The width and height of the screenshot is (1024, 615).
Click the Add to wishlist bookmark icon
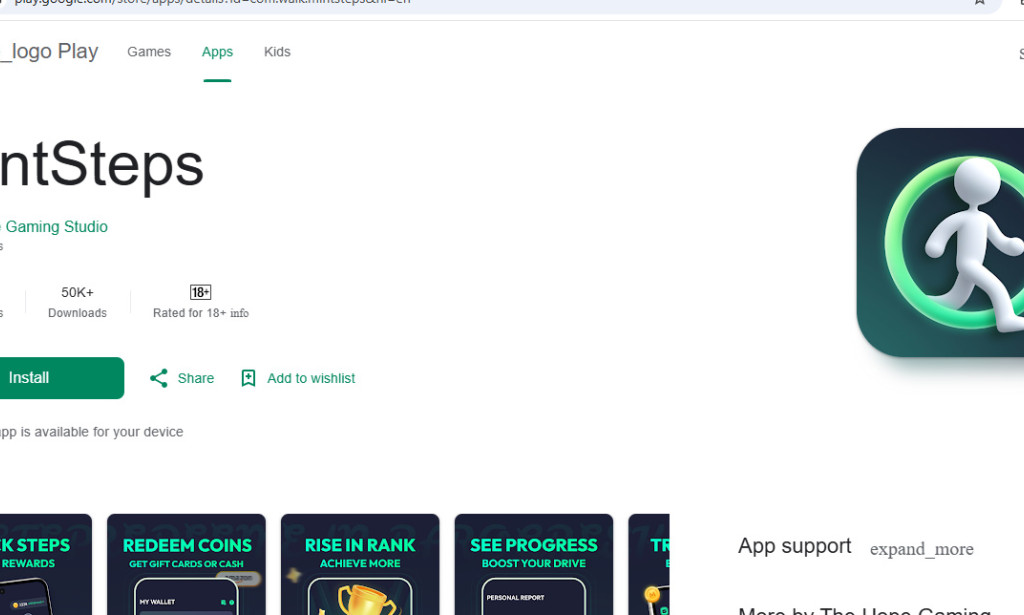click(x=248, y=378)
